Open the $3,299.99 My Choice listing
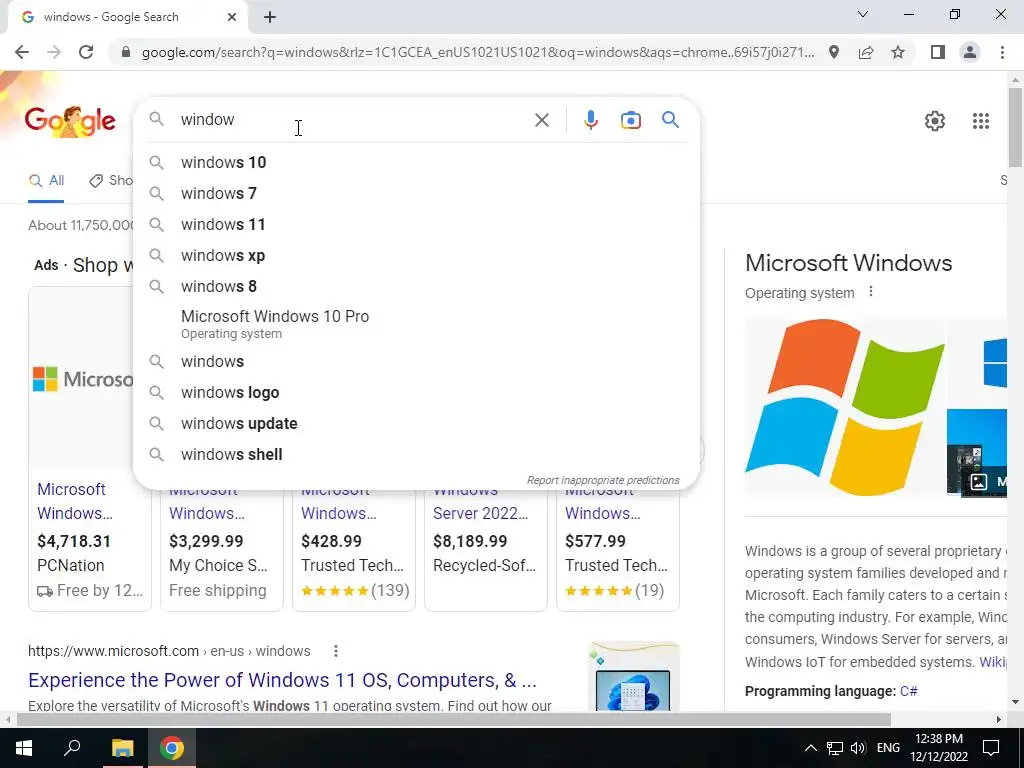This screenshot has width=1024, height=768. [221, 550]
